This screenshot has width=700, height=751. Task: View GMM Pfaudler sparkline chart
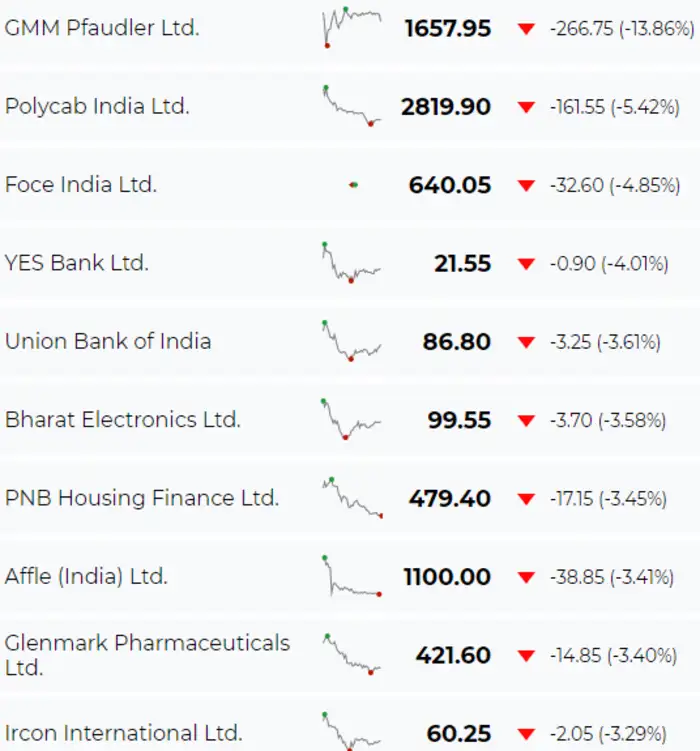[352, 24]
